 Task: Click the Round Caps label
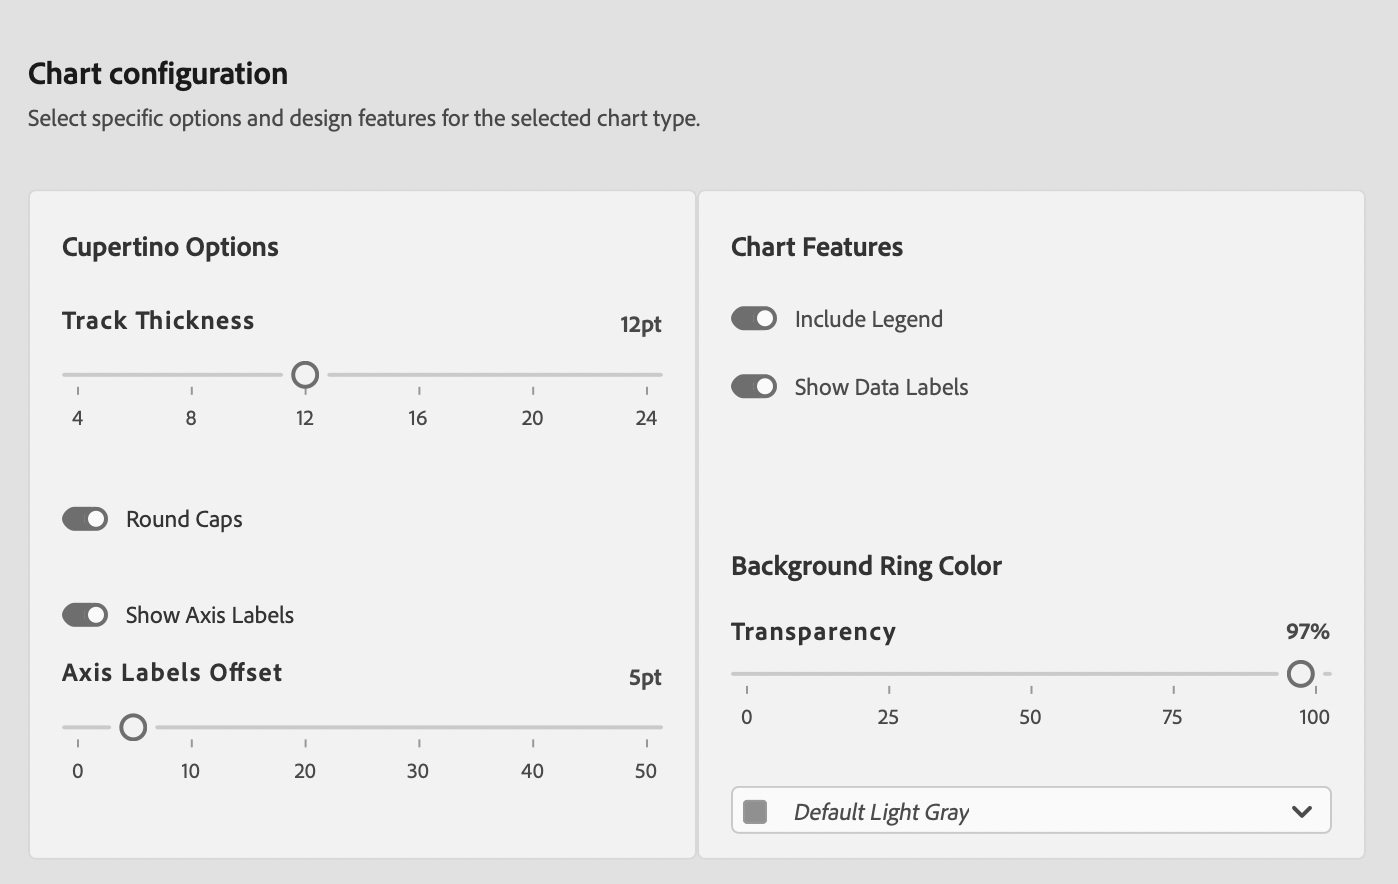[184, 519]
